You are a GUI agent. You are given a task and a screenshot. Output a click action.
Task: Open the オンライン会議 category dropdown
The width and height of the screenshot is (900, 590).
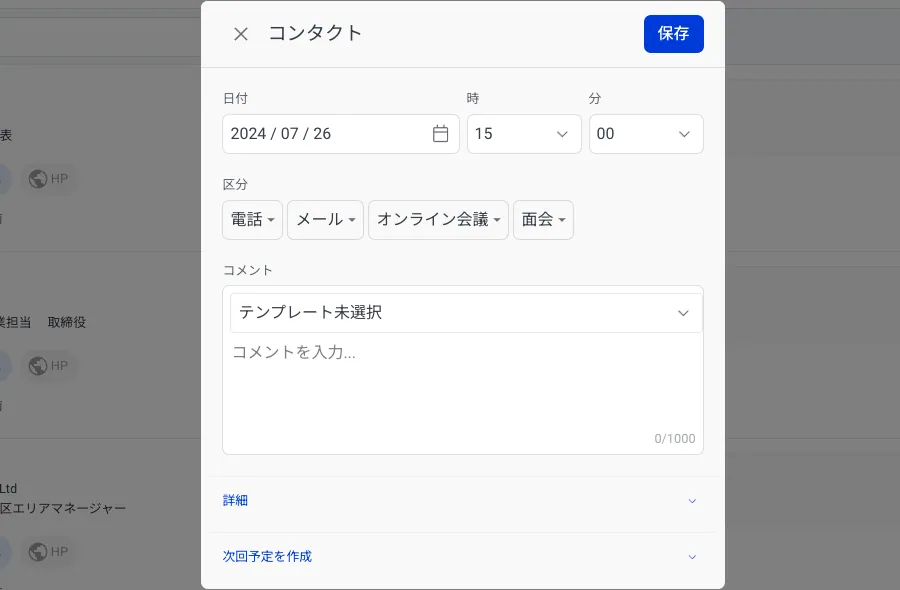[439, 220]
